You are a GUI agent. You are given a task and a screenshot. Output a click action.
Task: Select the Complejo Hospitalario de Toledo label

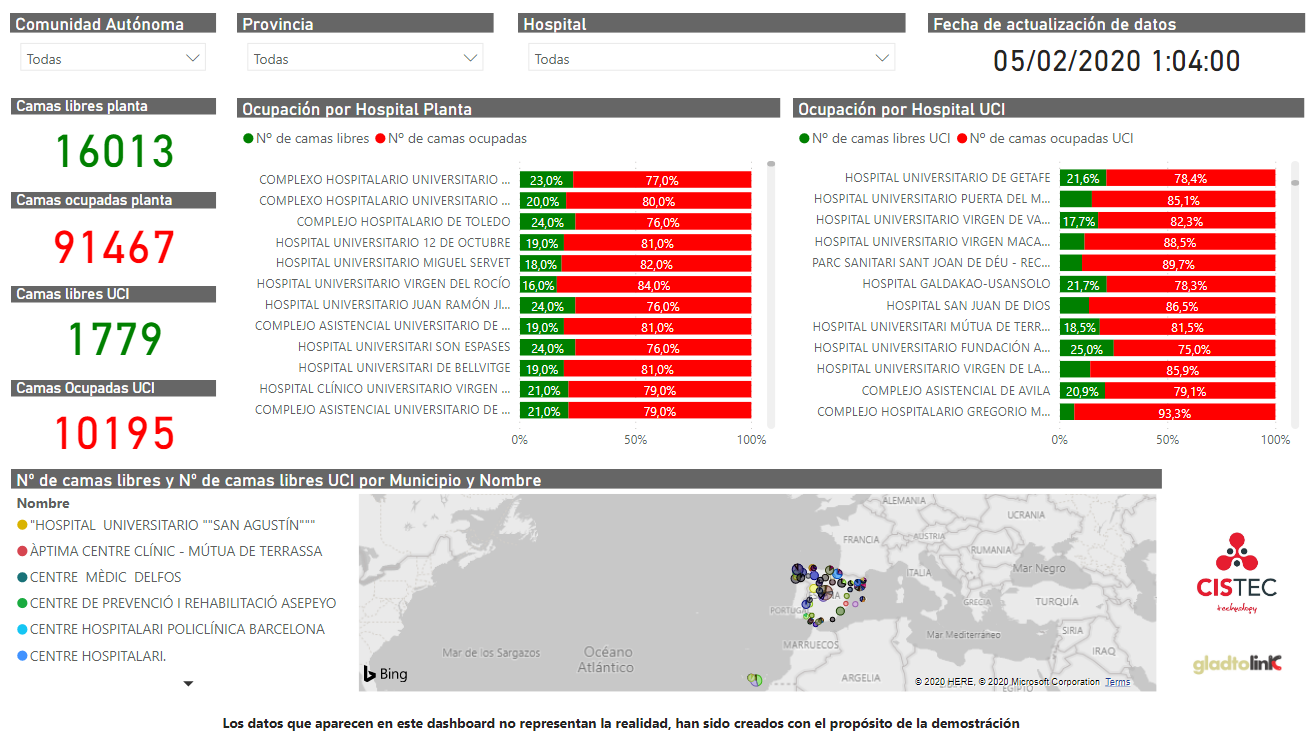pos(403,222)
